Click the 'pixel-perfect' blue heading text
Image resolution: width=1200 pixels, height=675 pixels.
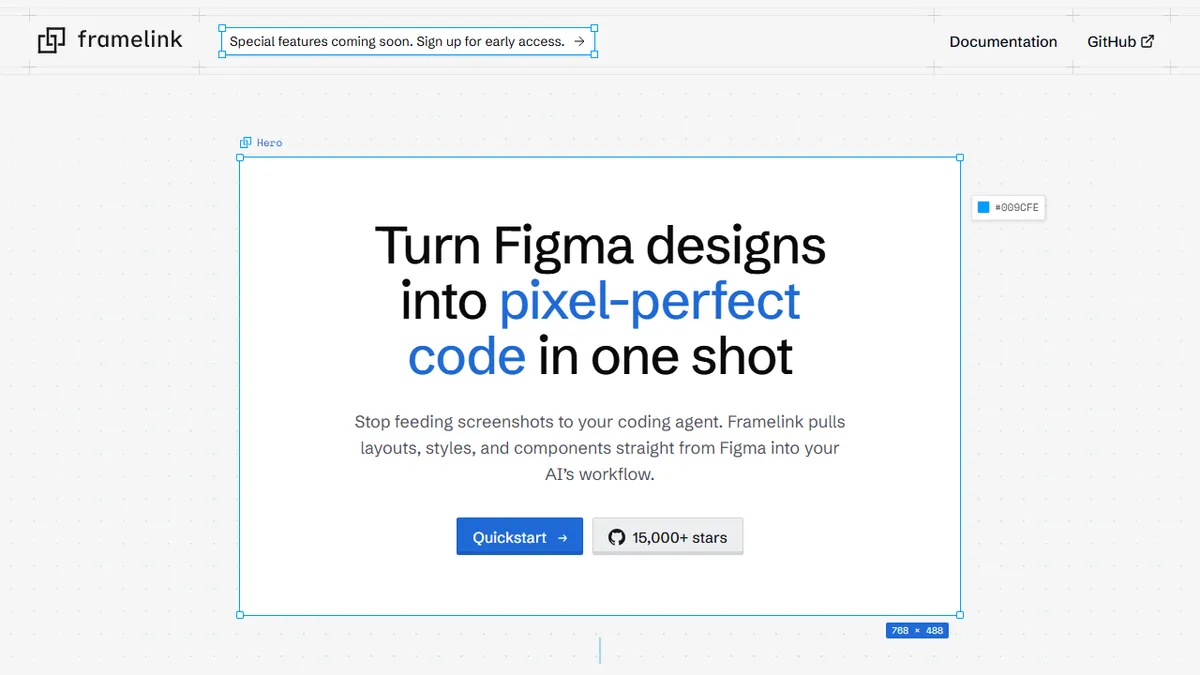650,301
